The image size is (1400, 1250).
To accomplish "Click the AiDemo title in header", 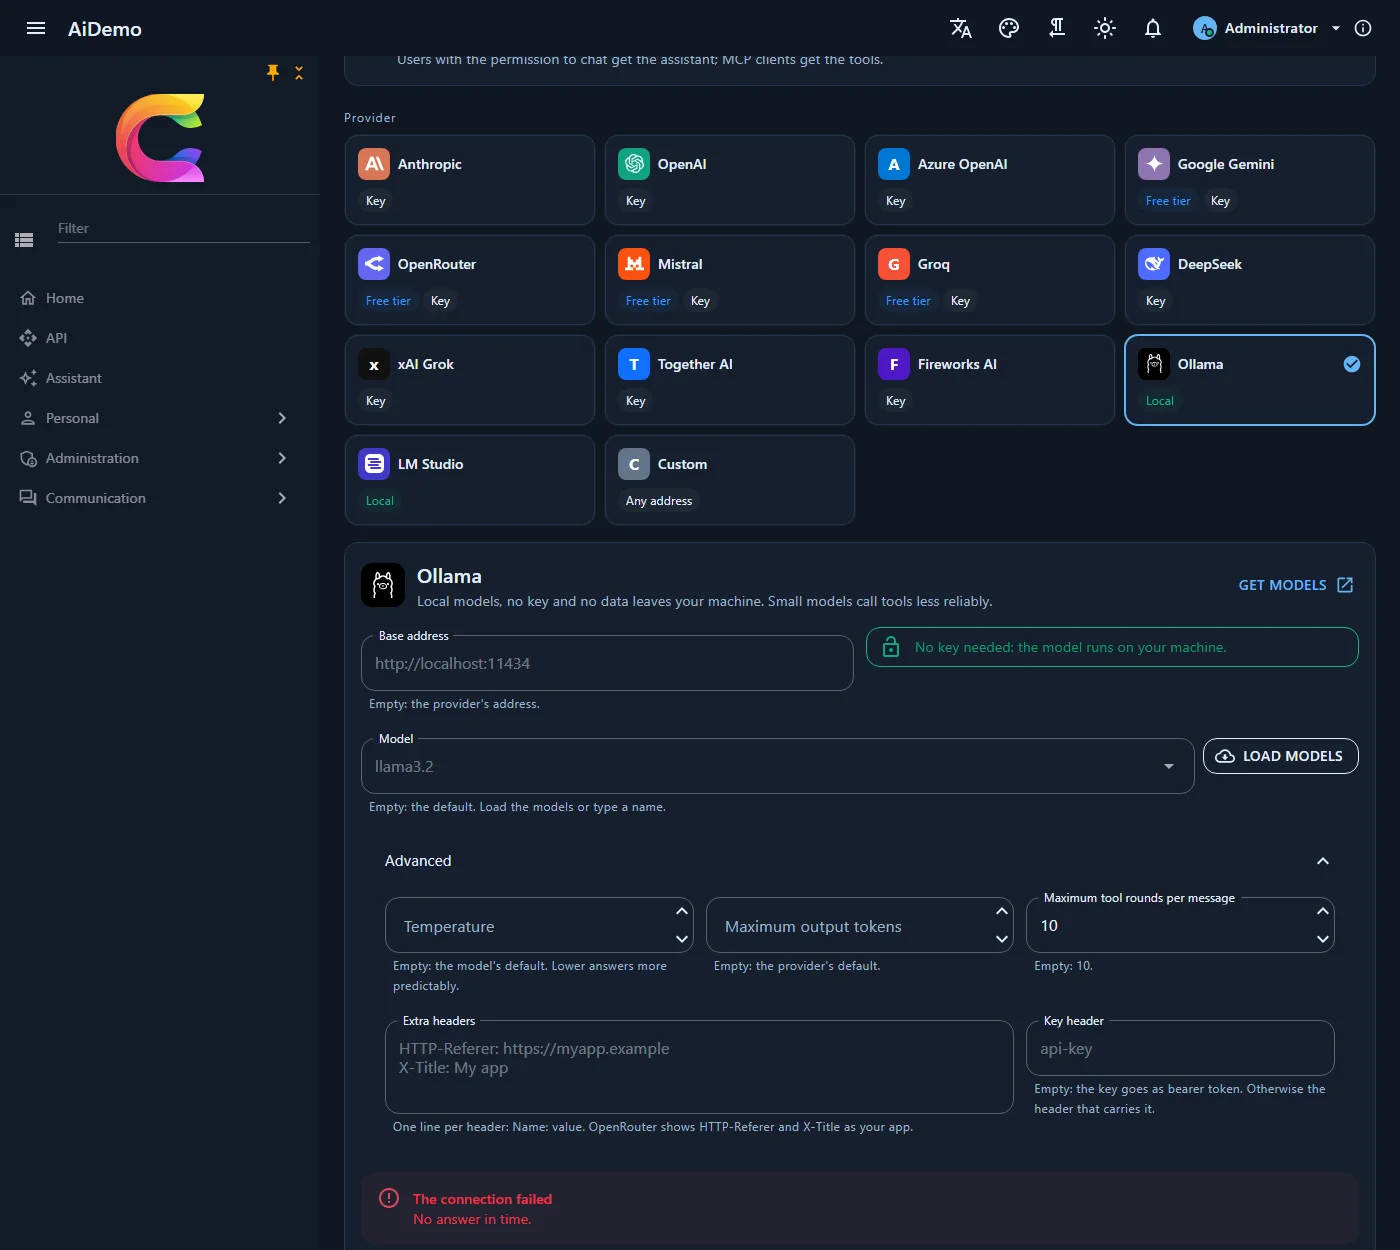I will point(105,29).
